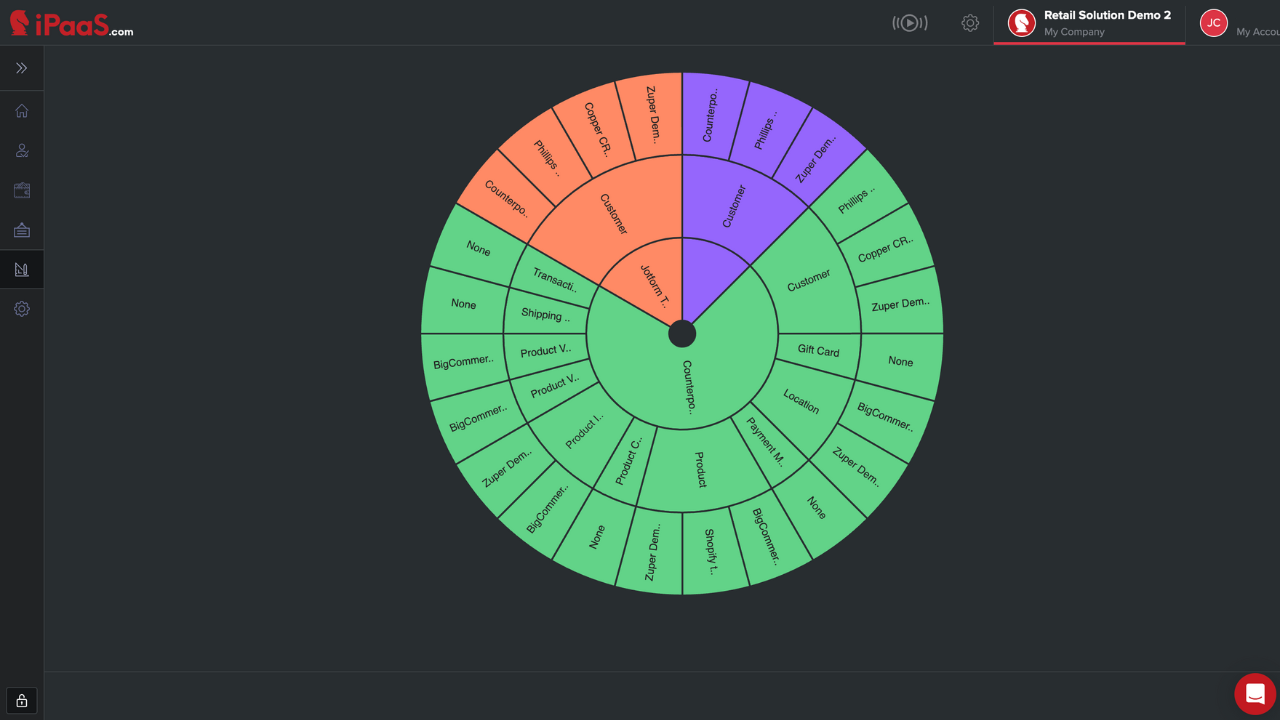Screen dimensions: 1280x720
Task: Select the Shopify t.. outer segment
Action: [x=711, y=552]
